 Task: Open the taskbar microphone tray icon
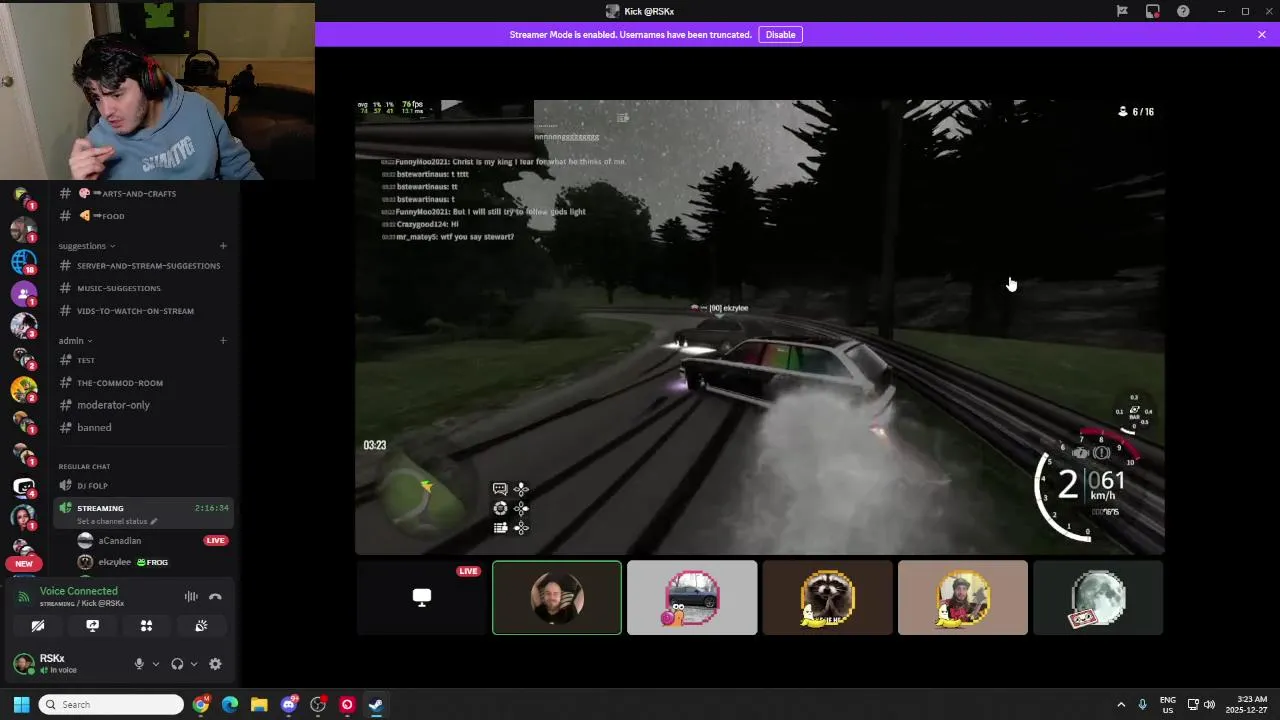click(1142, 705)
